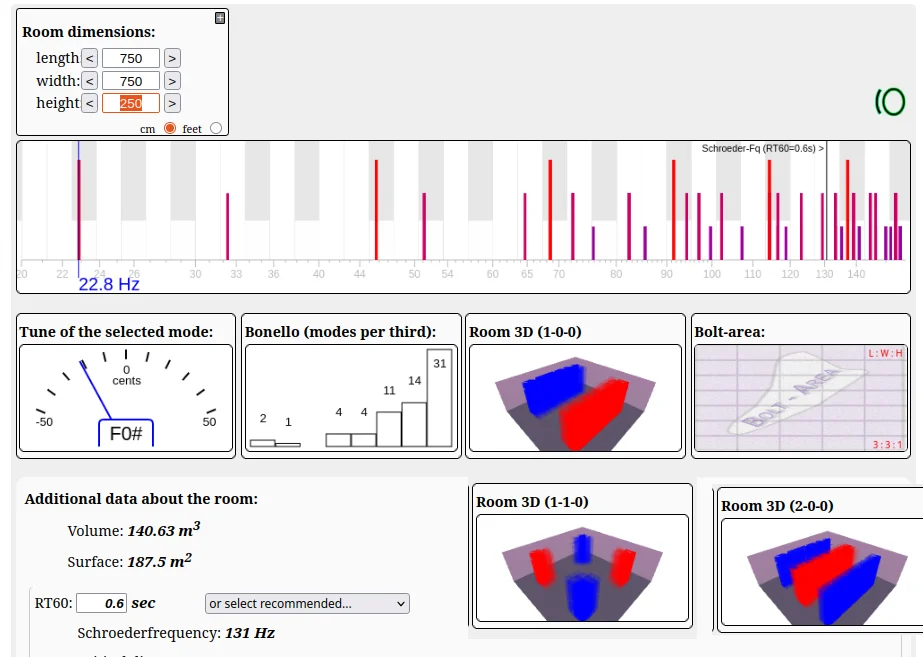Decrease the room height value
This screenshot has width=923, height=657.
(89, 103)
